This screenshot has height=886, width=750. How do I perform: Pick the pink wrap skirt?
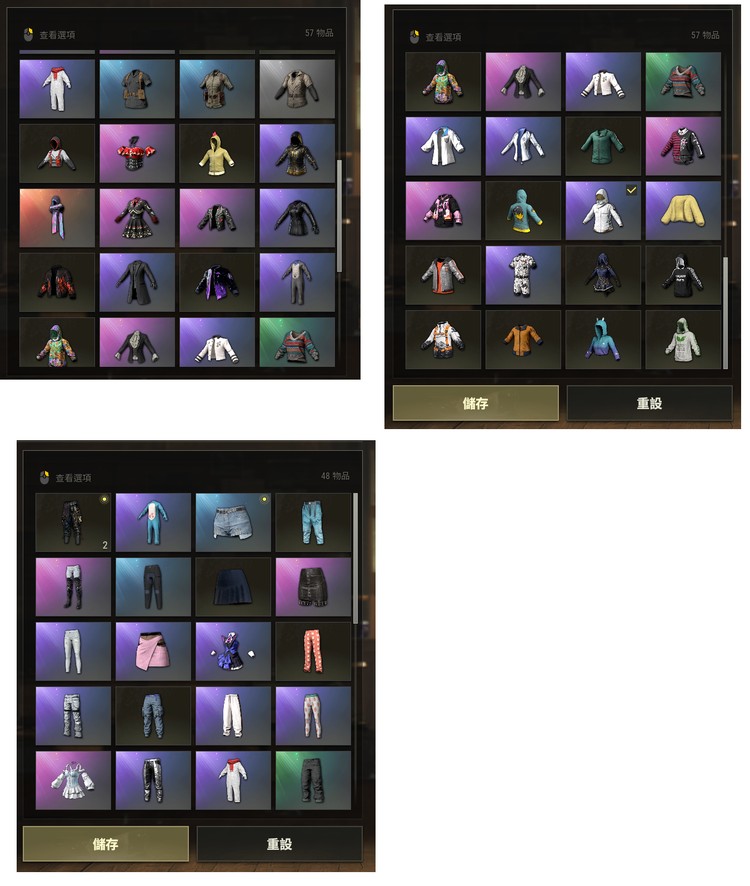coord(153,652)
